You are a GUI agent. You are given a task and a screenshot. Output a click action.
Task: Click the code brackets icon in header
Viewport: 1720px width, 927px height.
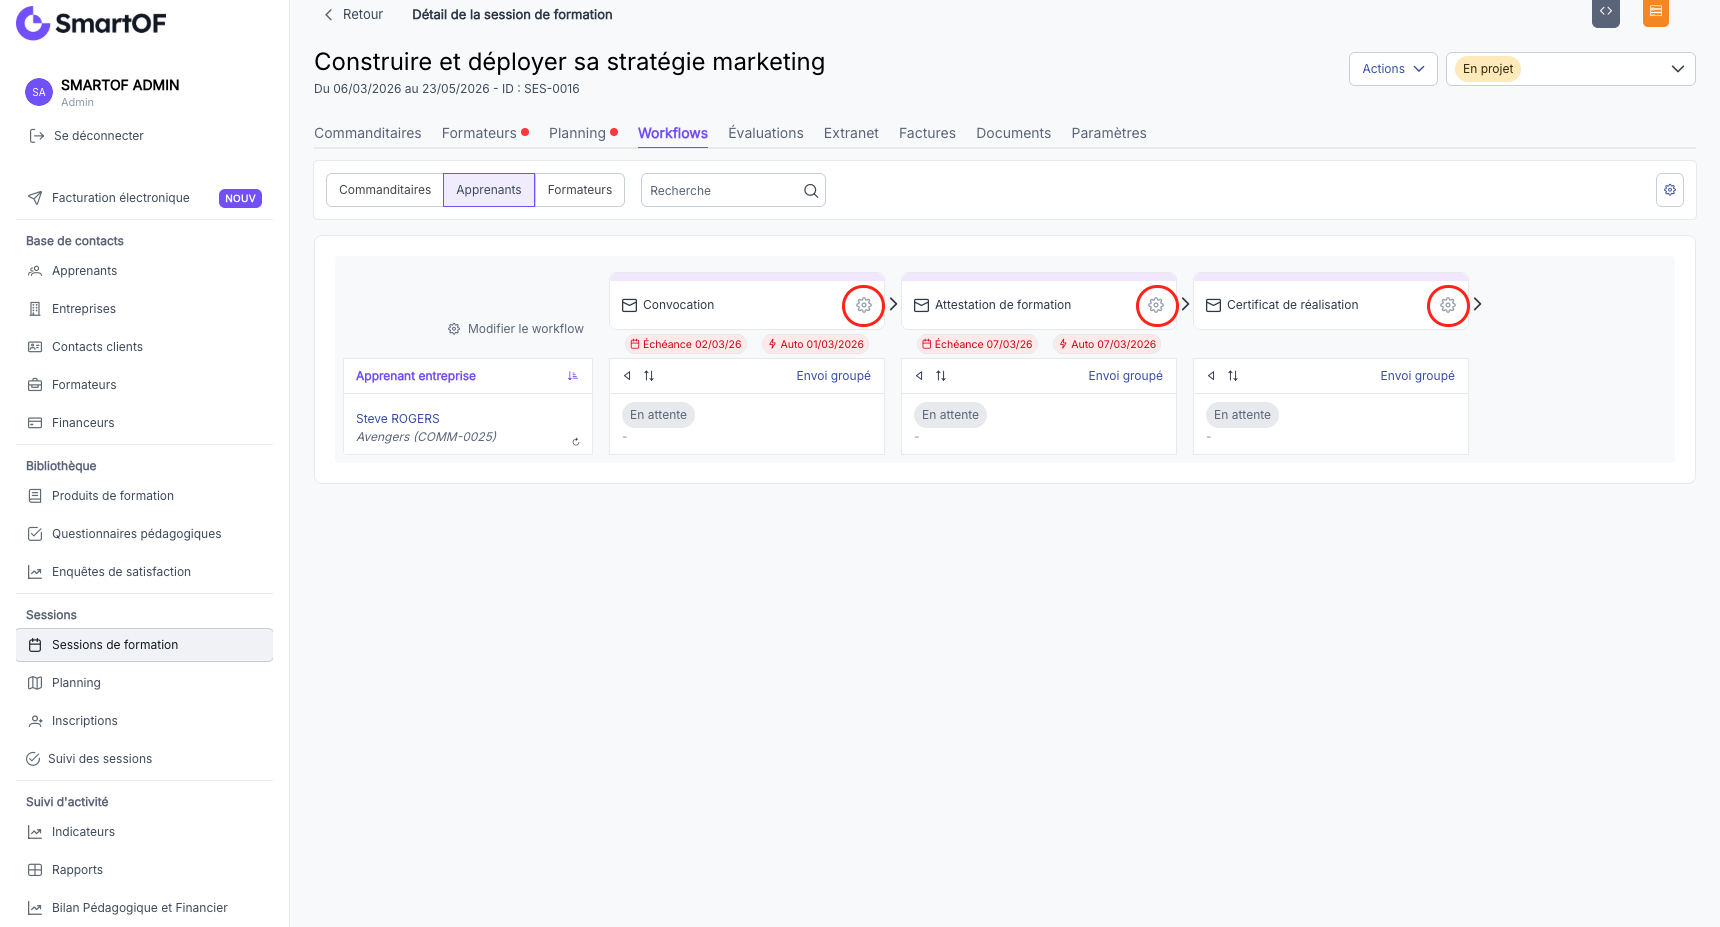1606,12
